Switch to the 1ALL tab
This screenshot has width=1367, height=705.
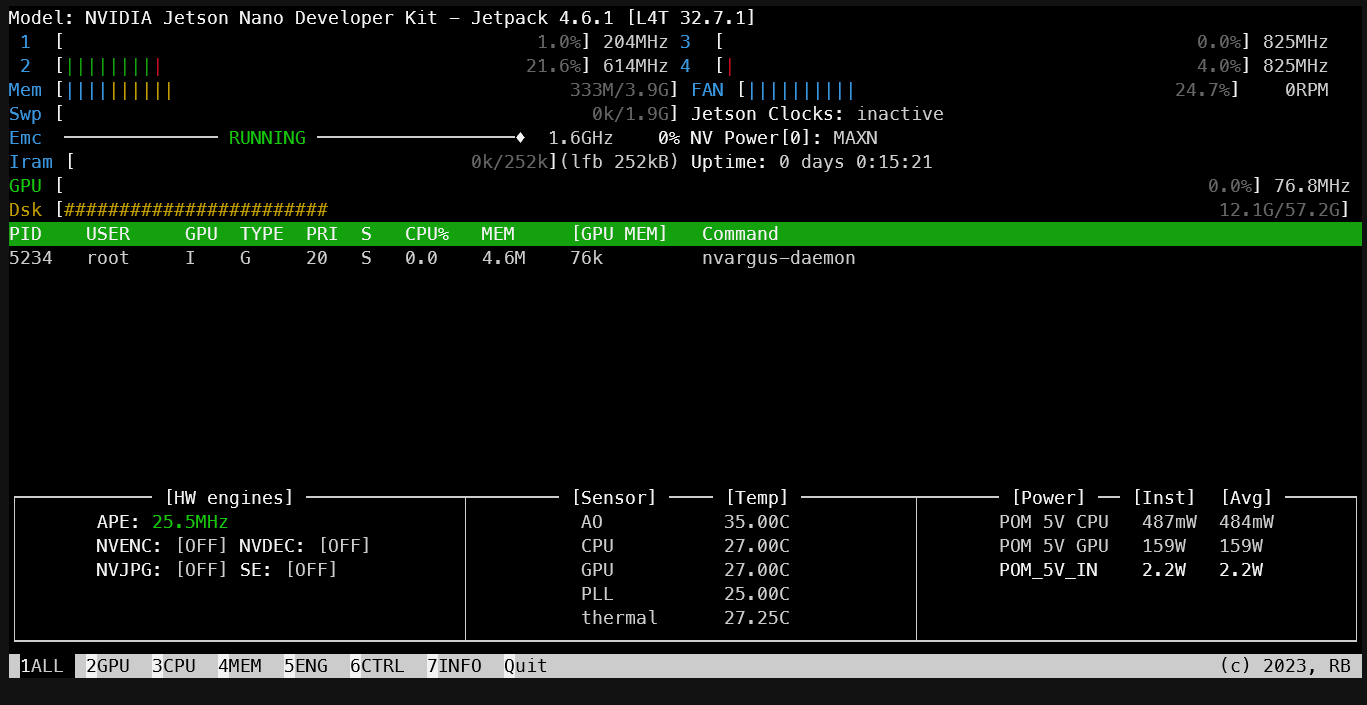coord(42,666)
